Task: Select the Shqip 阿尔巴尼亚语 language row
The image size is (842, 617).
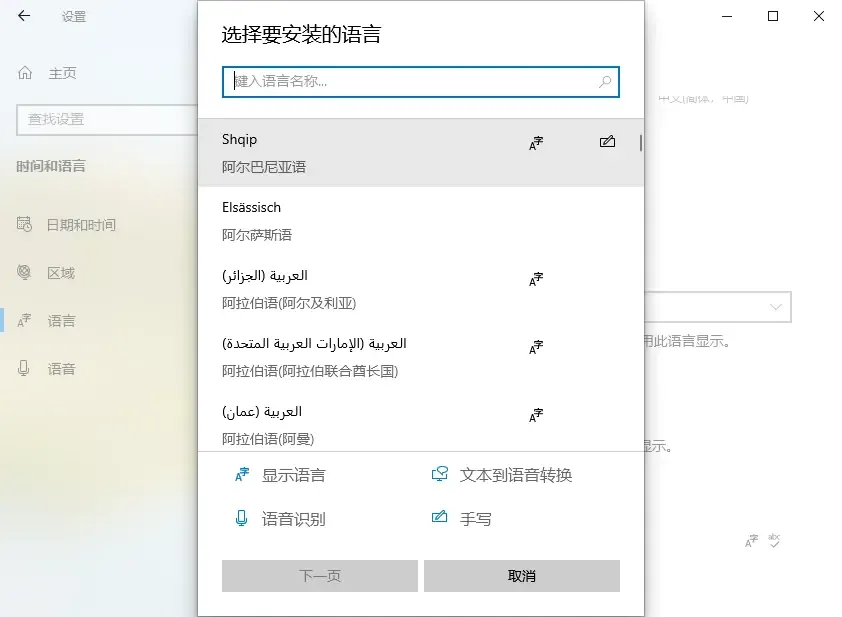Action: click(x=420, y=153)
